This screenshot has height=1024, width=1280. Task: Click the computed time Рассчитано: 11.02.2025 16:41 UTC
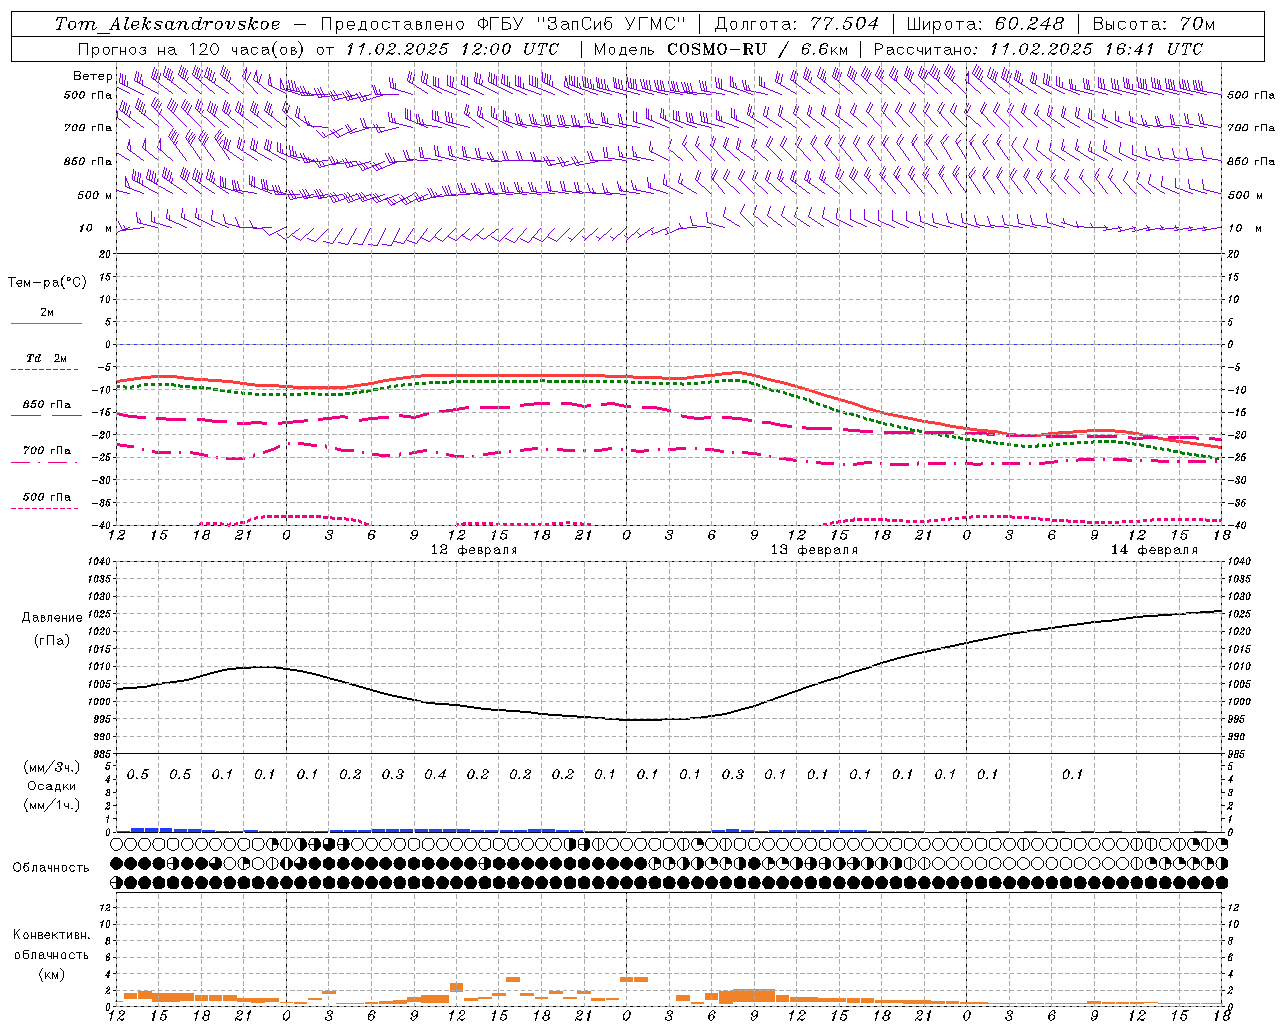click(x=1038, y=49)
